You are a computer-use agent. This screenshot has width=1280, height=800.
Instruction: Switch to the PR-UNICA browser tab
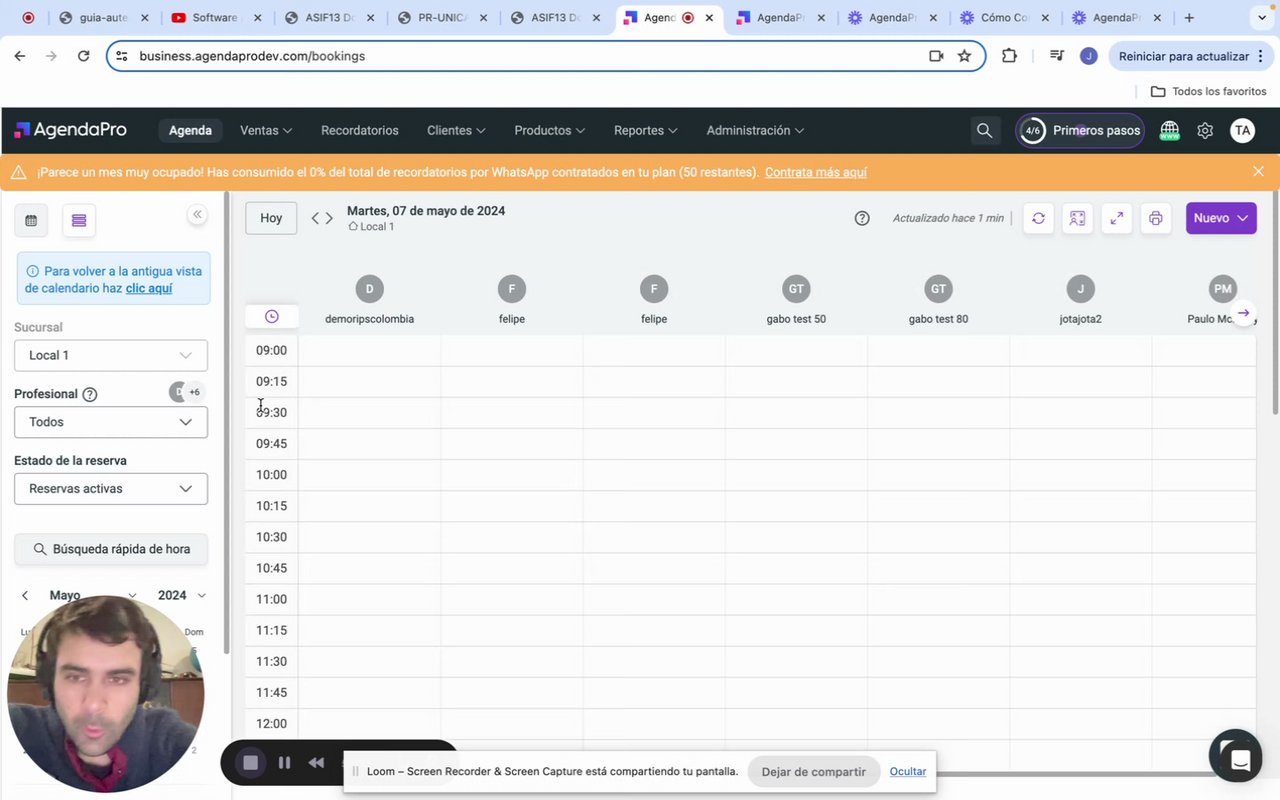coord(443,17)
